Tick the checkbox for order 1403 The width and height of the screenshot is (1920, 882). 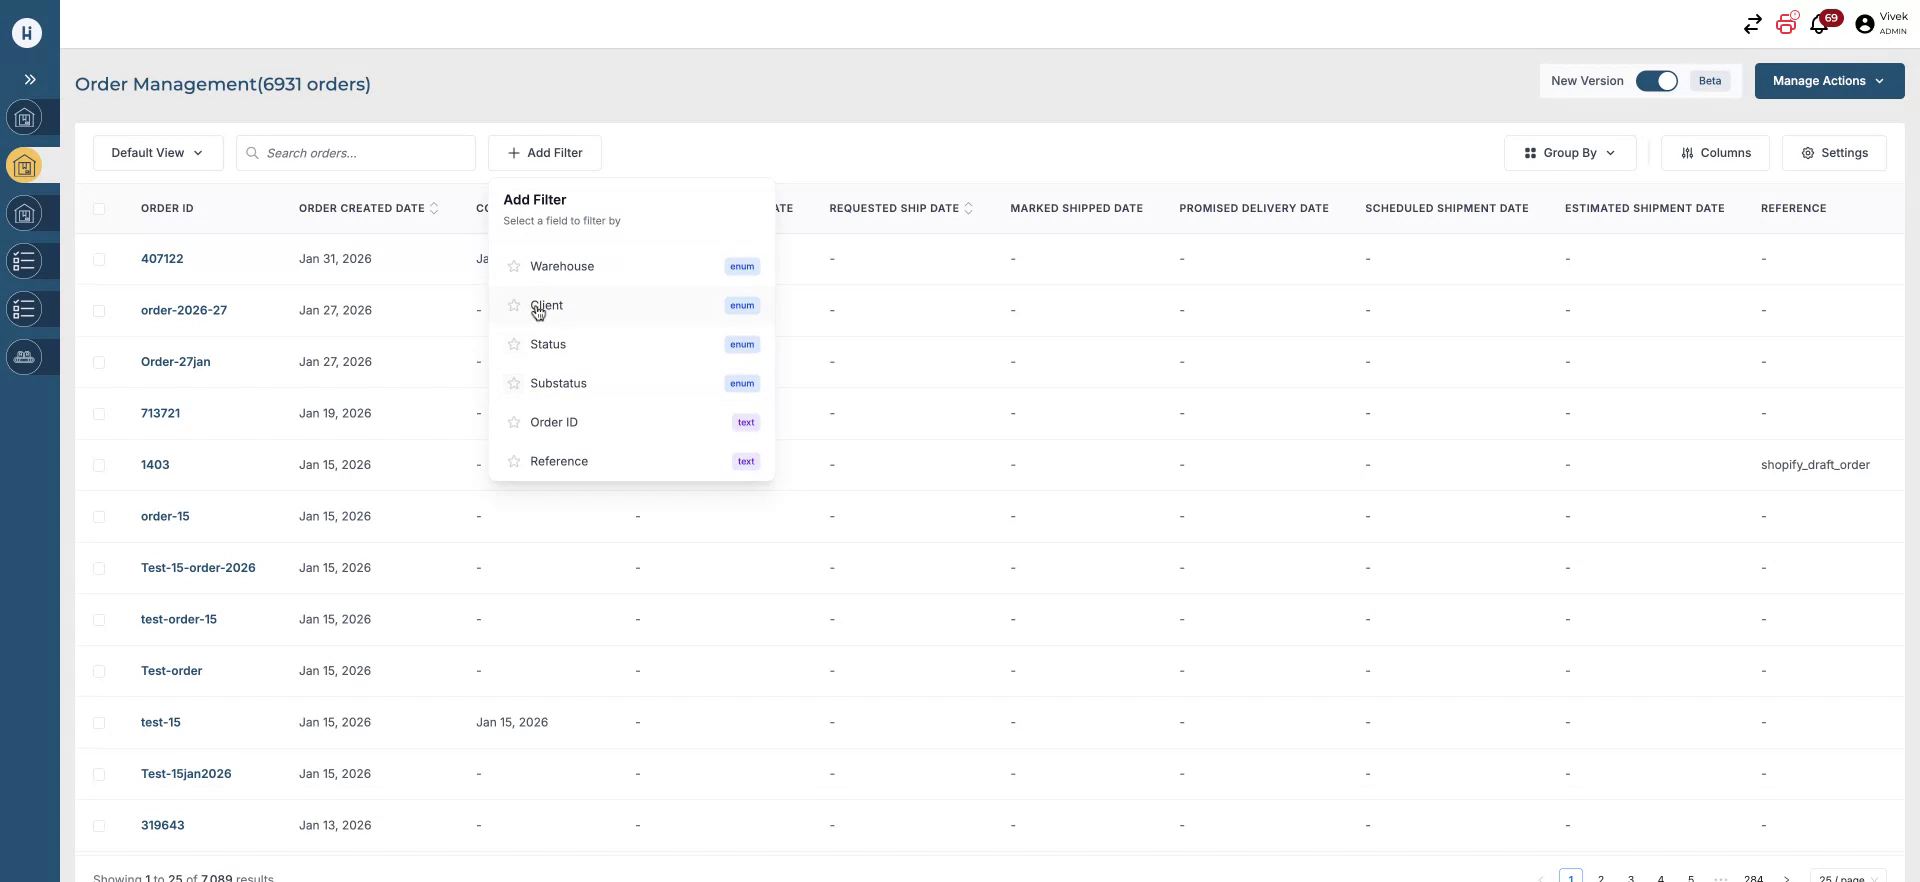99,466
